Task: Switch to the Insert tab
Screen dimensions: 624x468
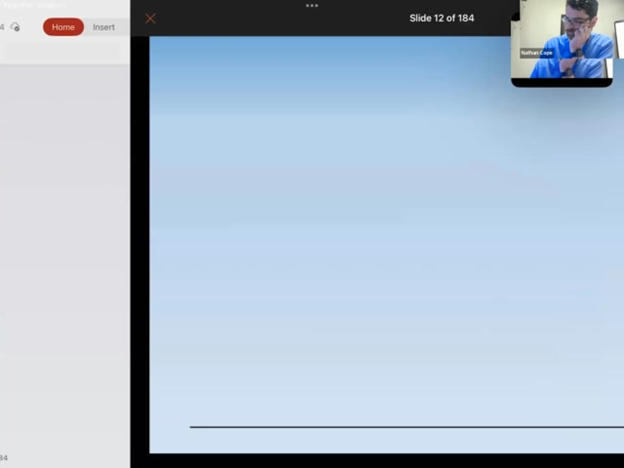Action: pyautogui.click(x=104, y=27)
